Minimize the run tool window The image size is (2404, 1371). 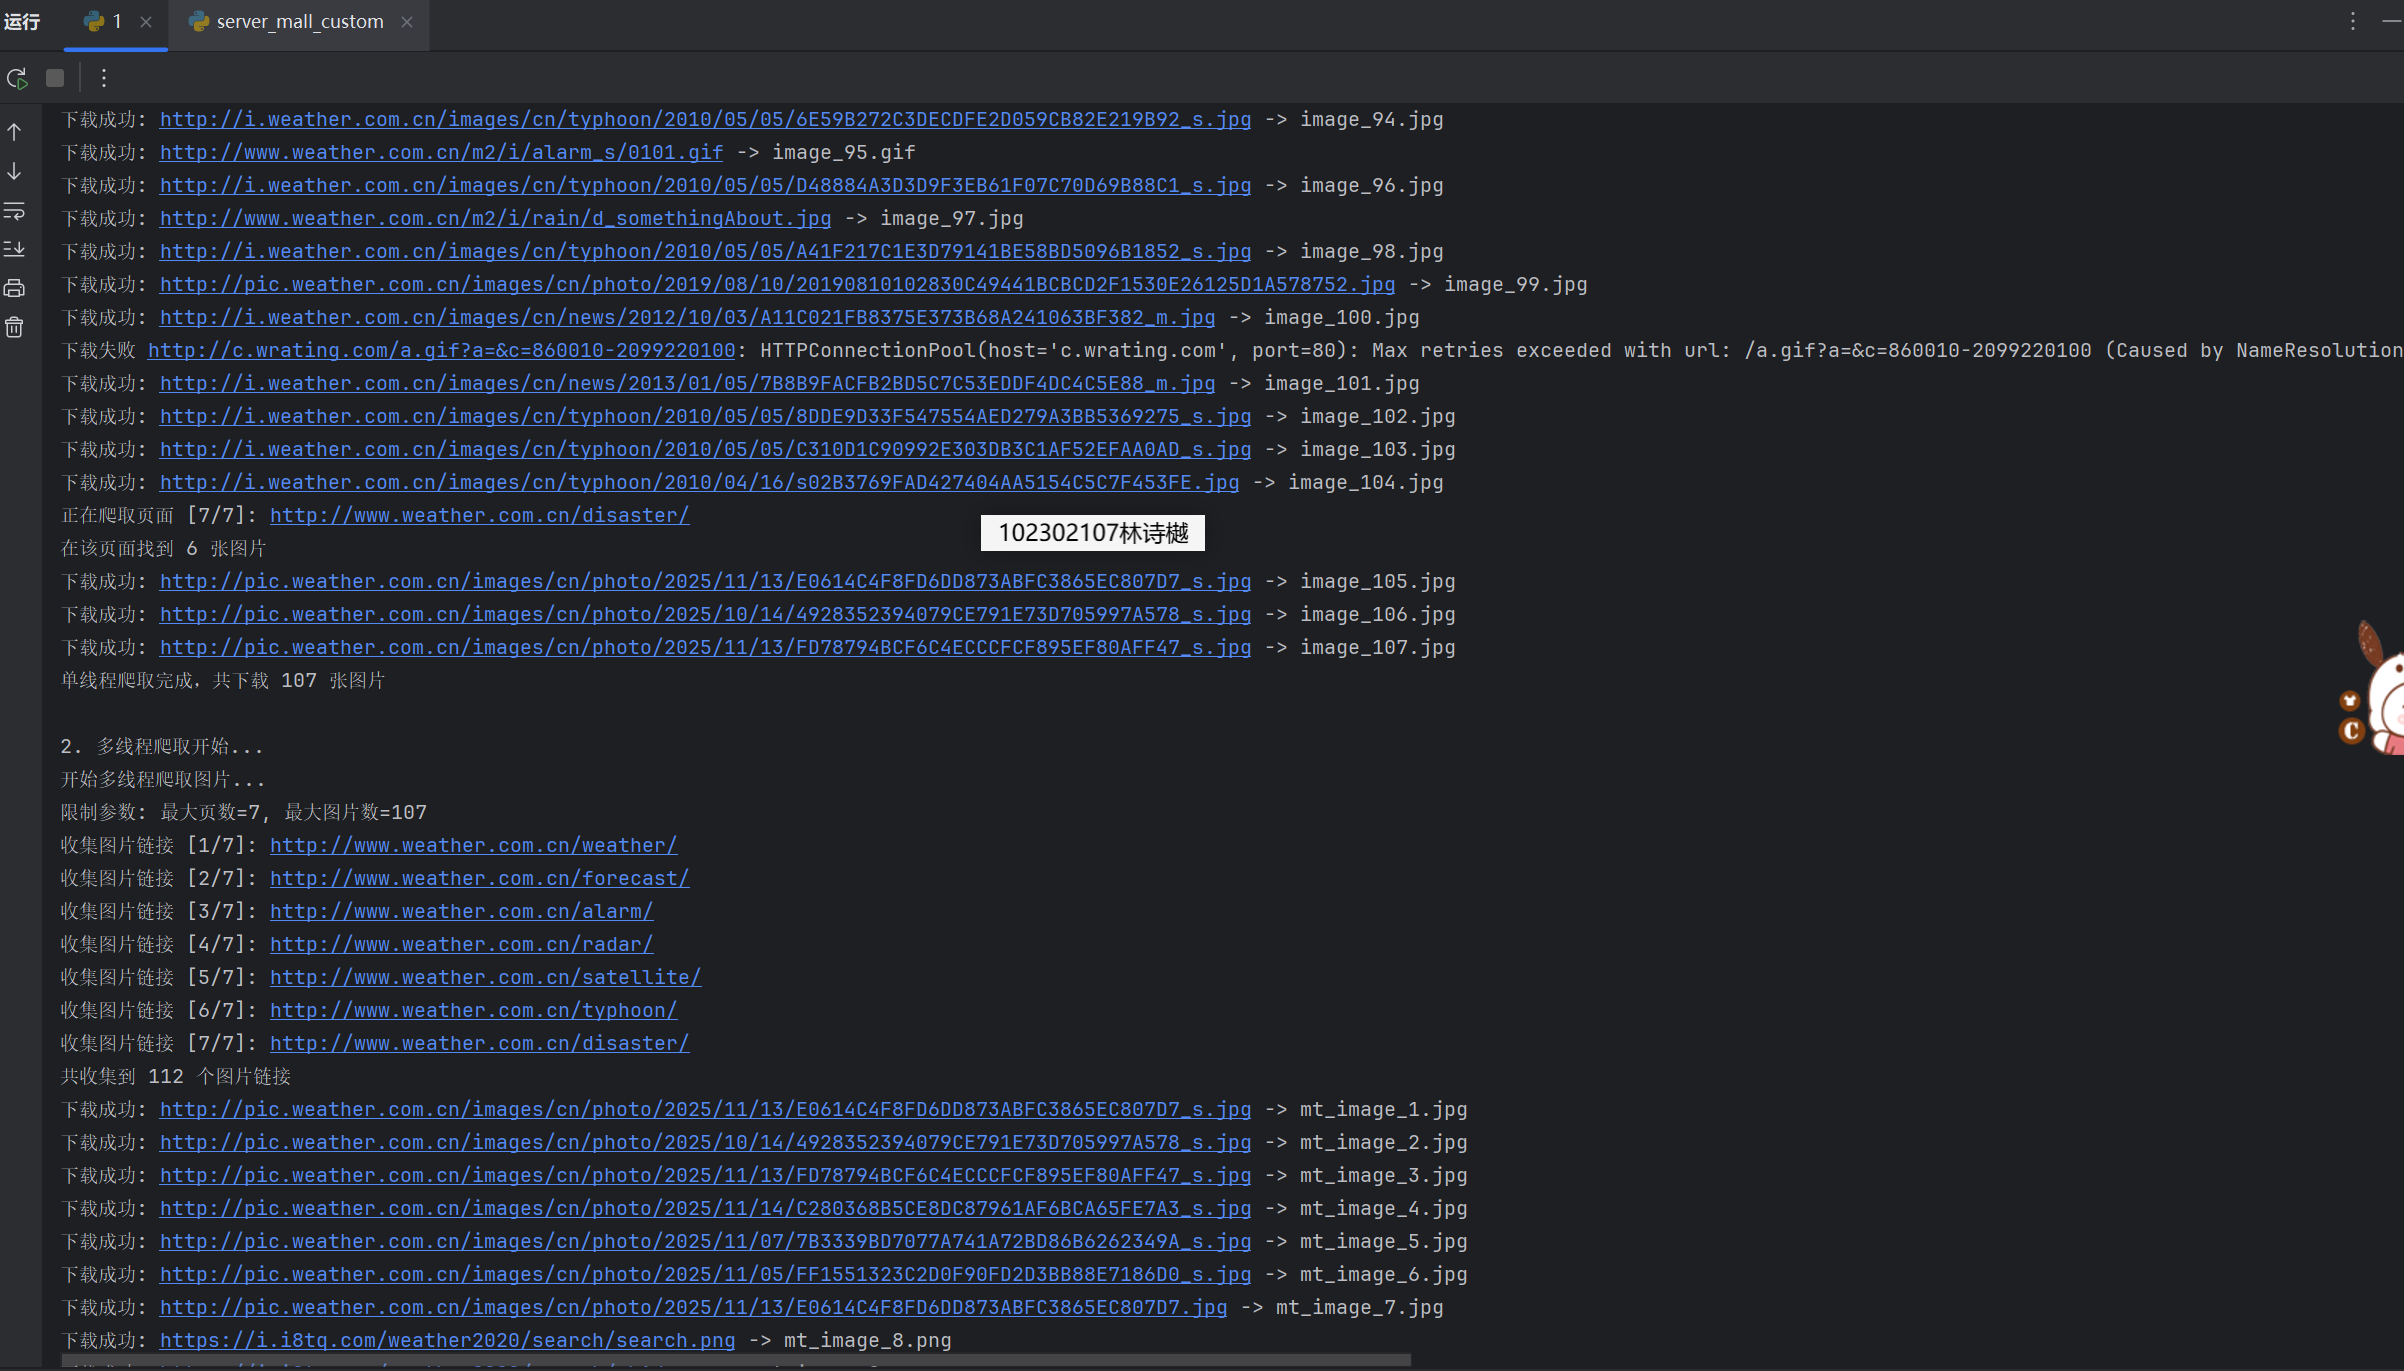point(2391,22)
